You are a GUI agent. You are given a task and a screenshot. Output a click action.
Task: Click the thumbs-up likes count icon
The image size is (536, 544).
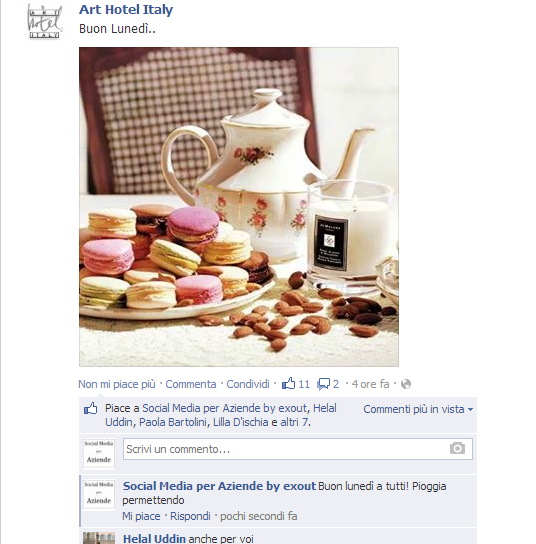[x=288, y=384]
